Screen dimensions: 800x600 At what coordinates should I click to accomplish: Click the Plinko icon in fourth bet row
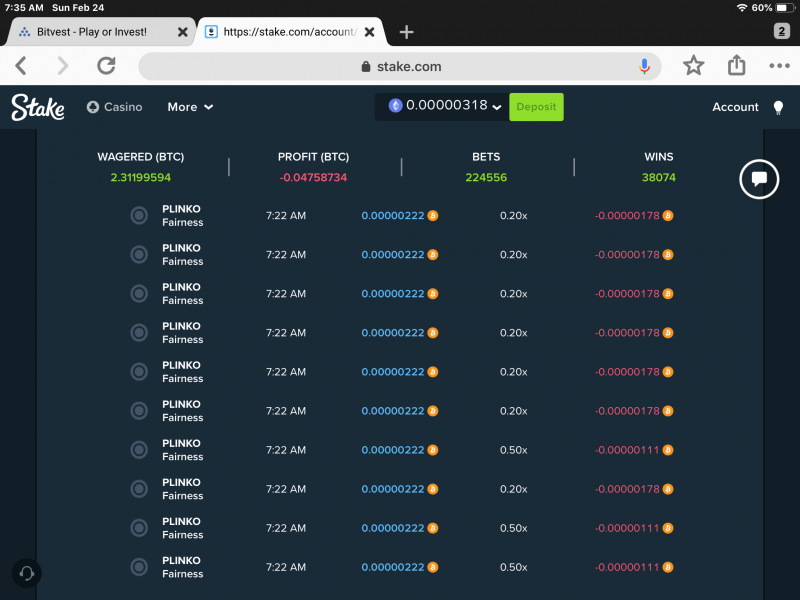click(139, 333)
